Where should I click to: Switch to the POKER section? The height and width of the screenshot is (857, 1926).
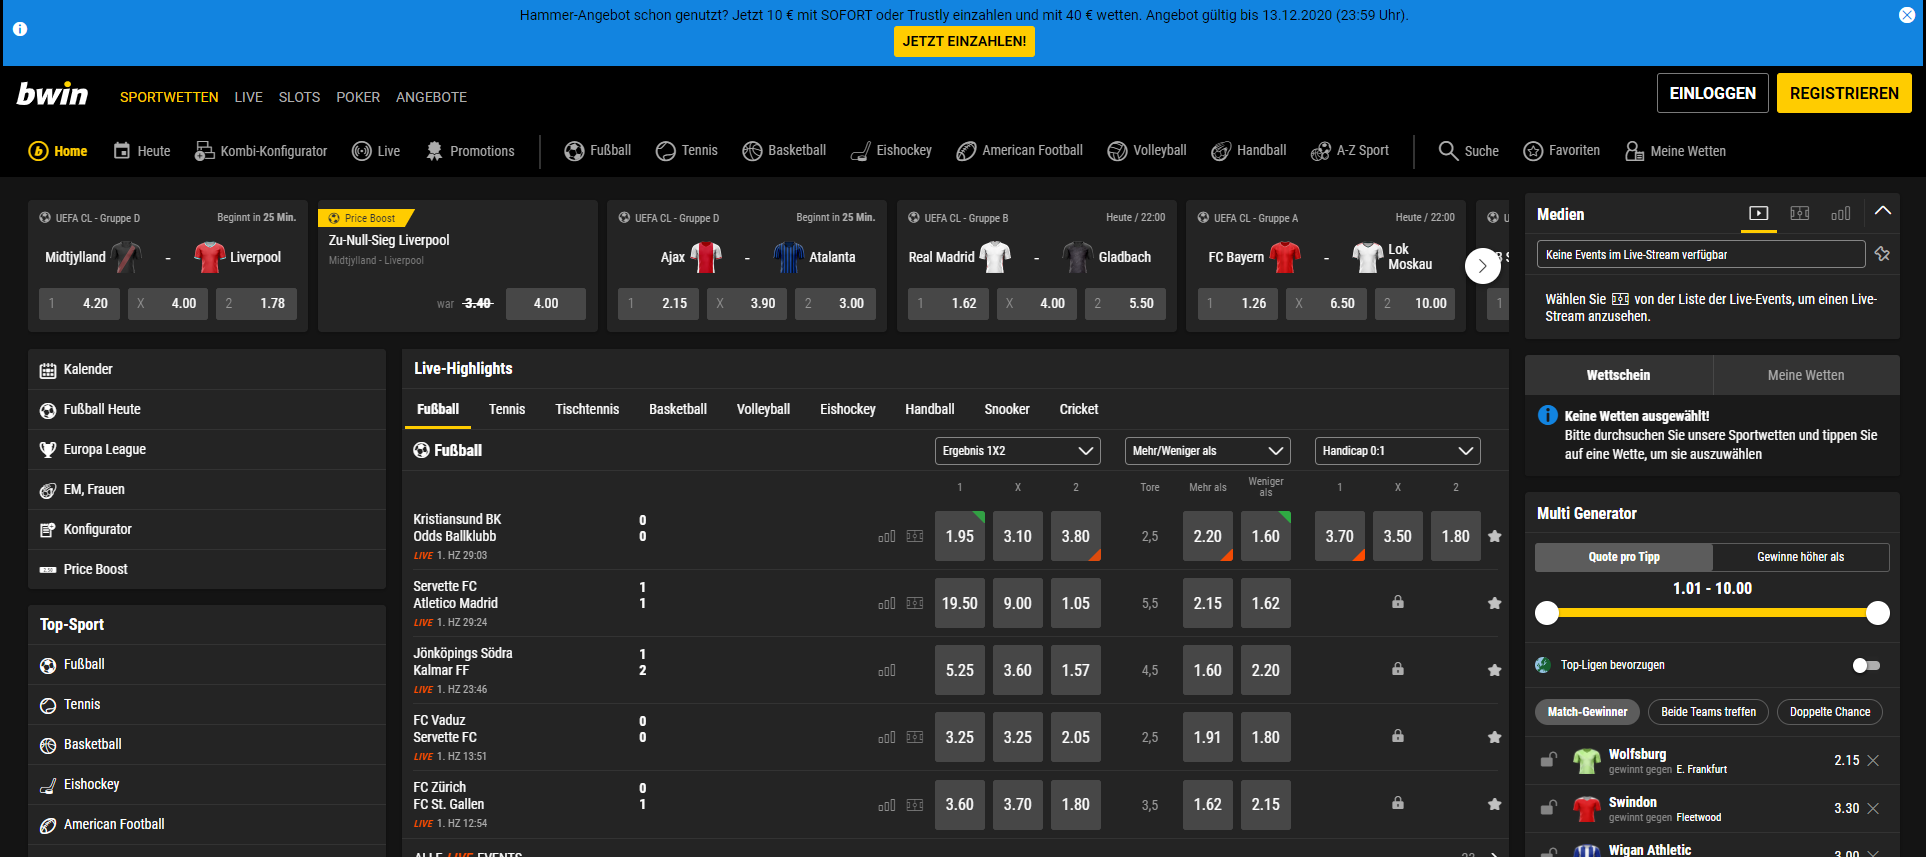click(358, 97)
